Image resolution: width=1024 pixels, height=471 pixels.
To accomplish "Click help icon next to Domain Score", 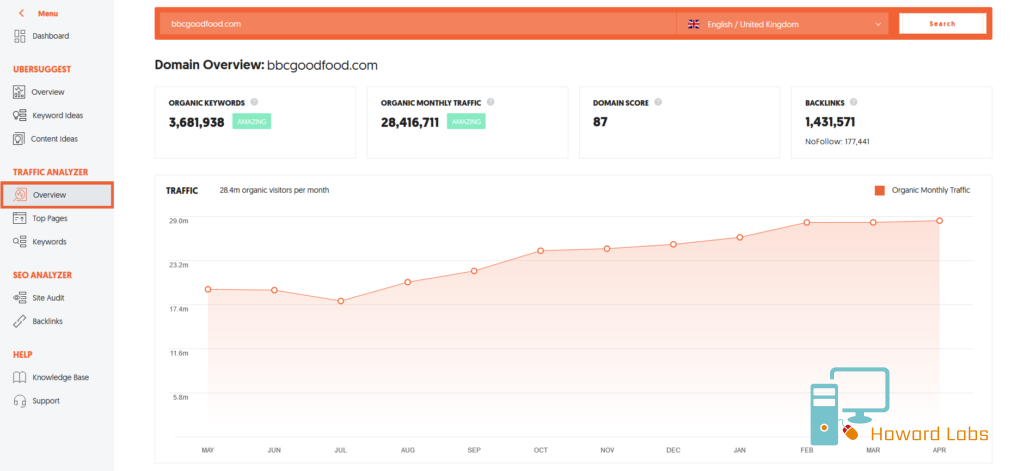I will pyautogui.click(x=658, y=102).
